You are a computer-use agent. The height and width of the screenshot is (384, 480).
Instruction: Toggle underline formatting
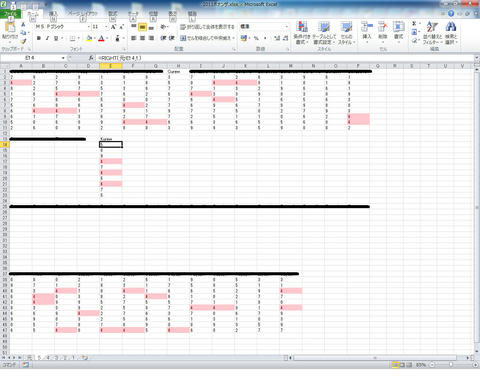coord(56,38)
